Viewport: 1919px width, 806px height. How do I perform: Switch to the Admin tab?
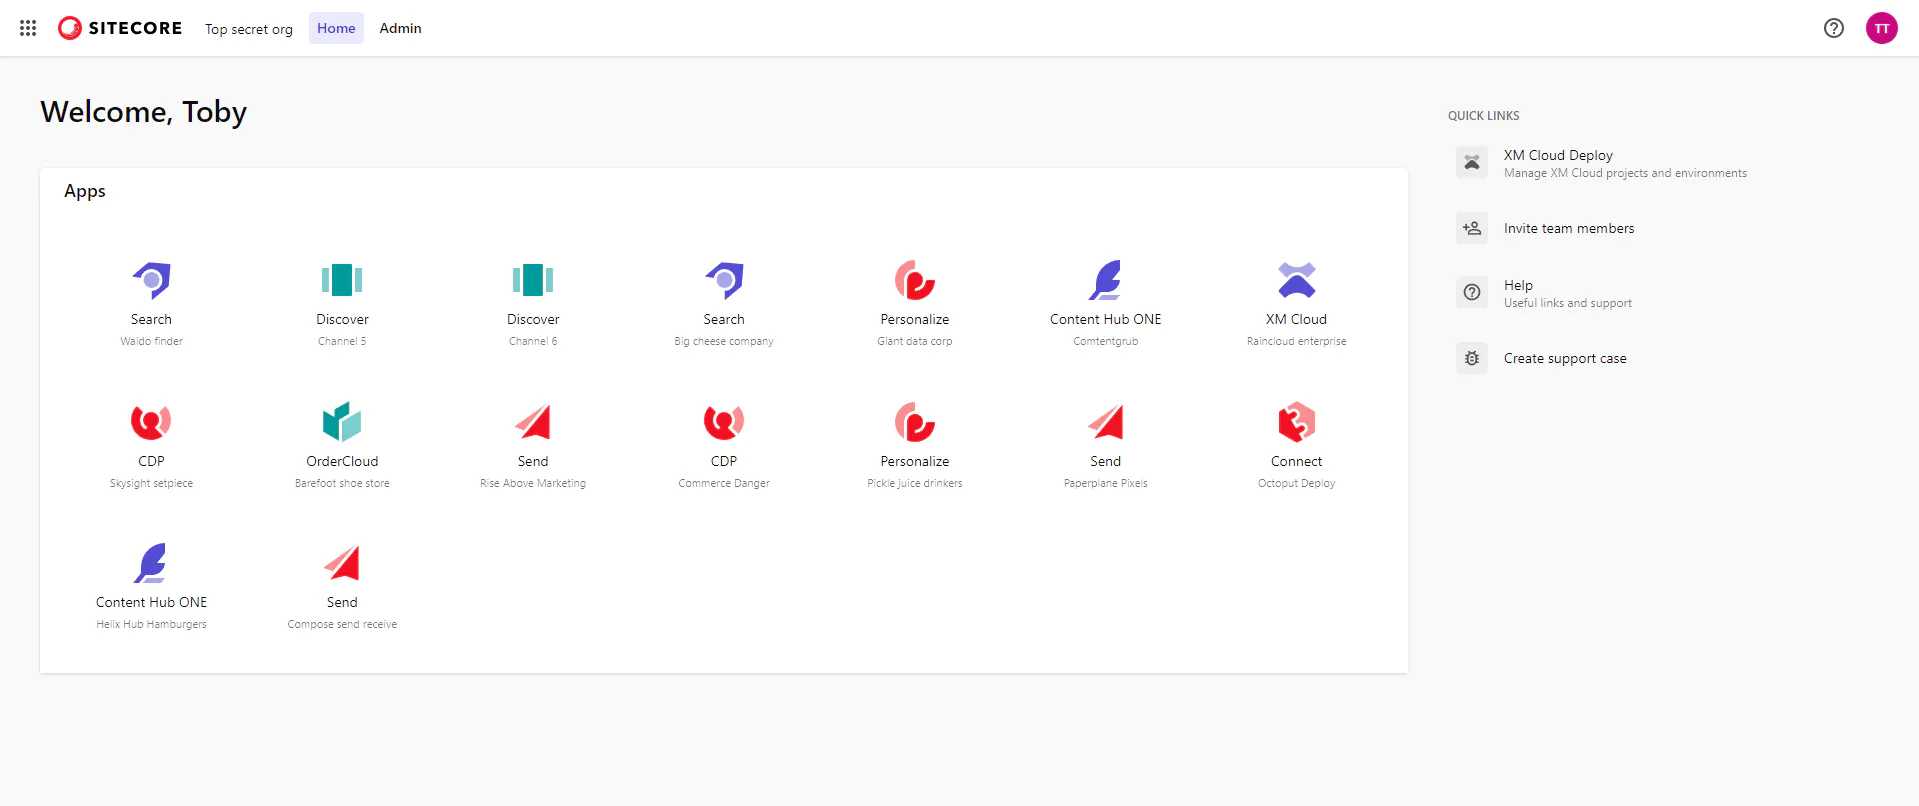(x=400, y=28)
